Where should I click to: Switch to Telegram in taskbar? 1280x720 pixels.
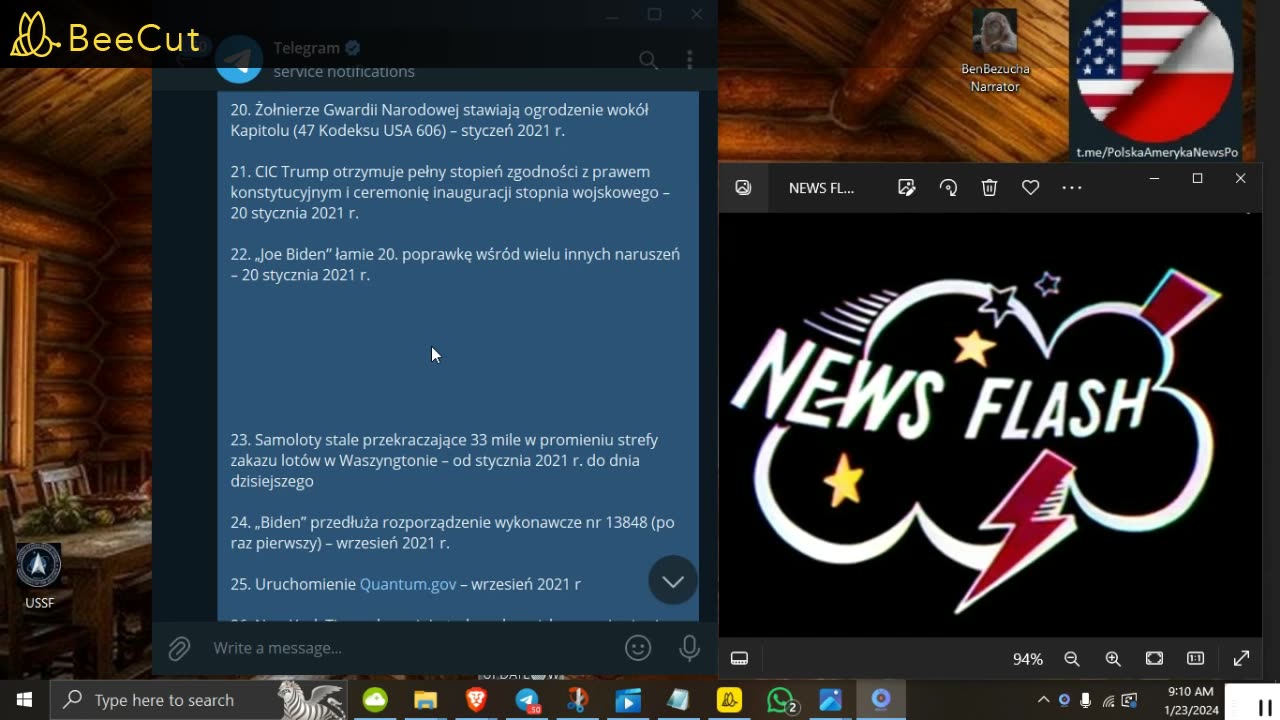click(x=527, y=700)
